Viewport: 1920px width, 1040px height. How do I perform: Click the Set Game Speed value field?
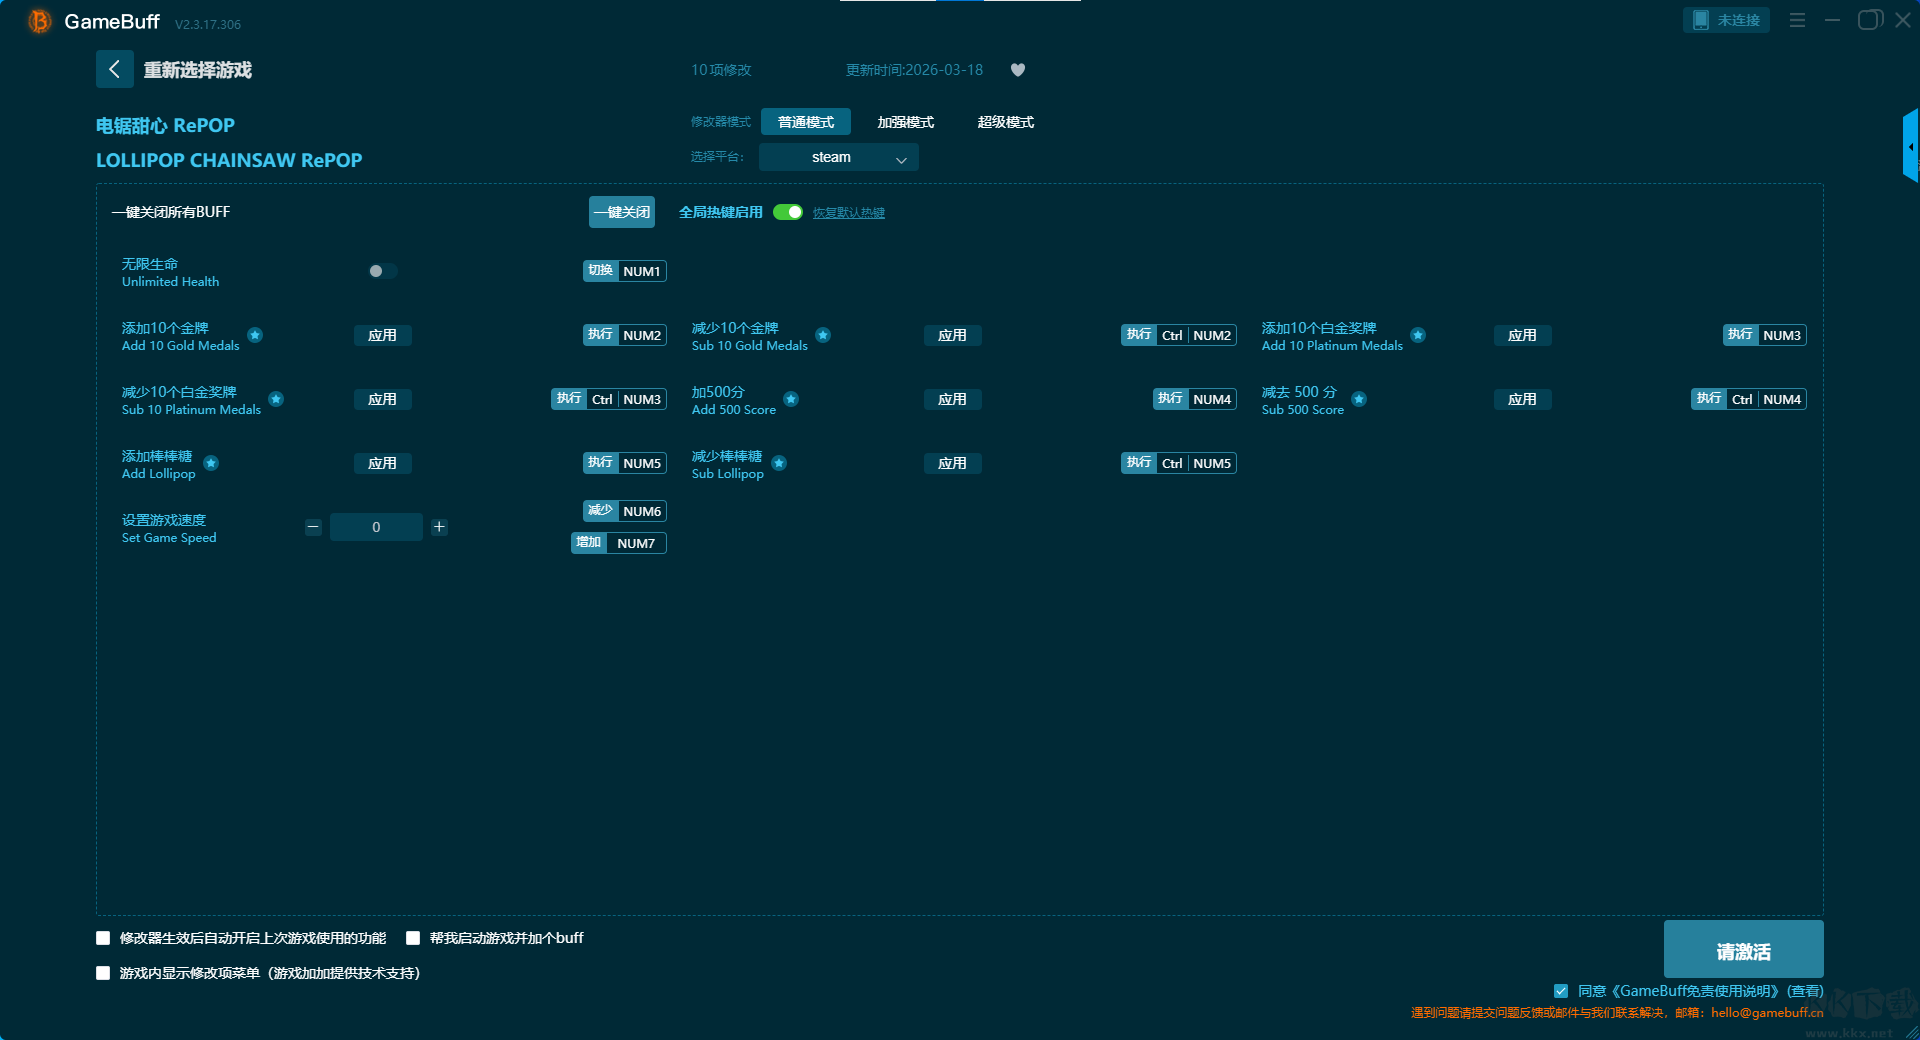376,527
